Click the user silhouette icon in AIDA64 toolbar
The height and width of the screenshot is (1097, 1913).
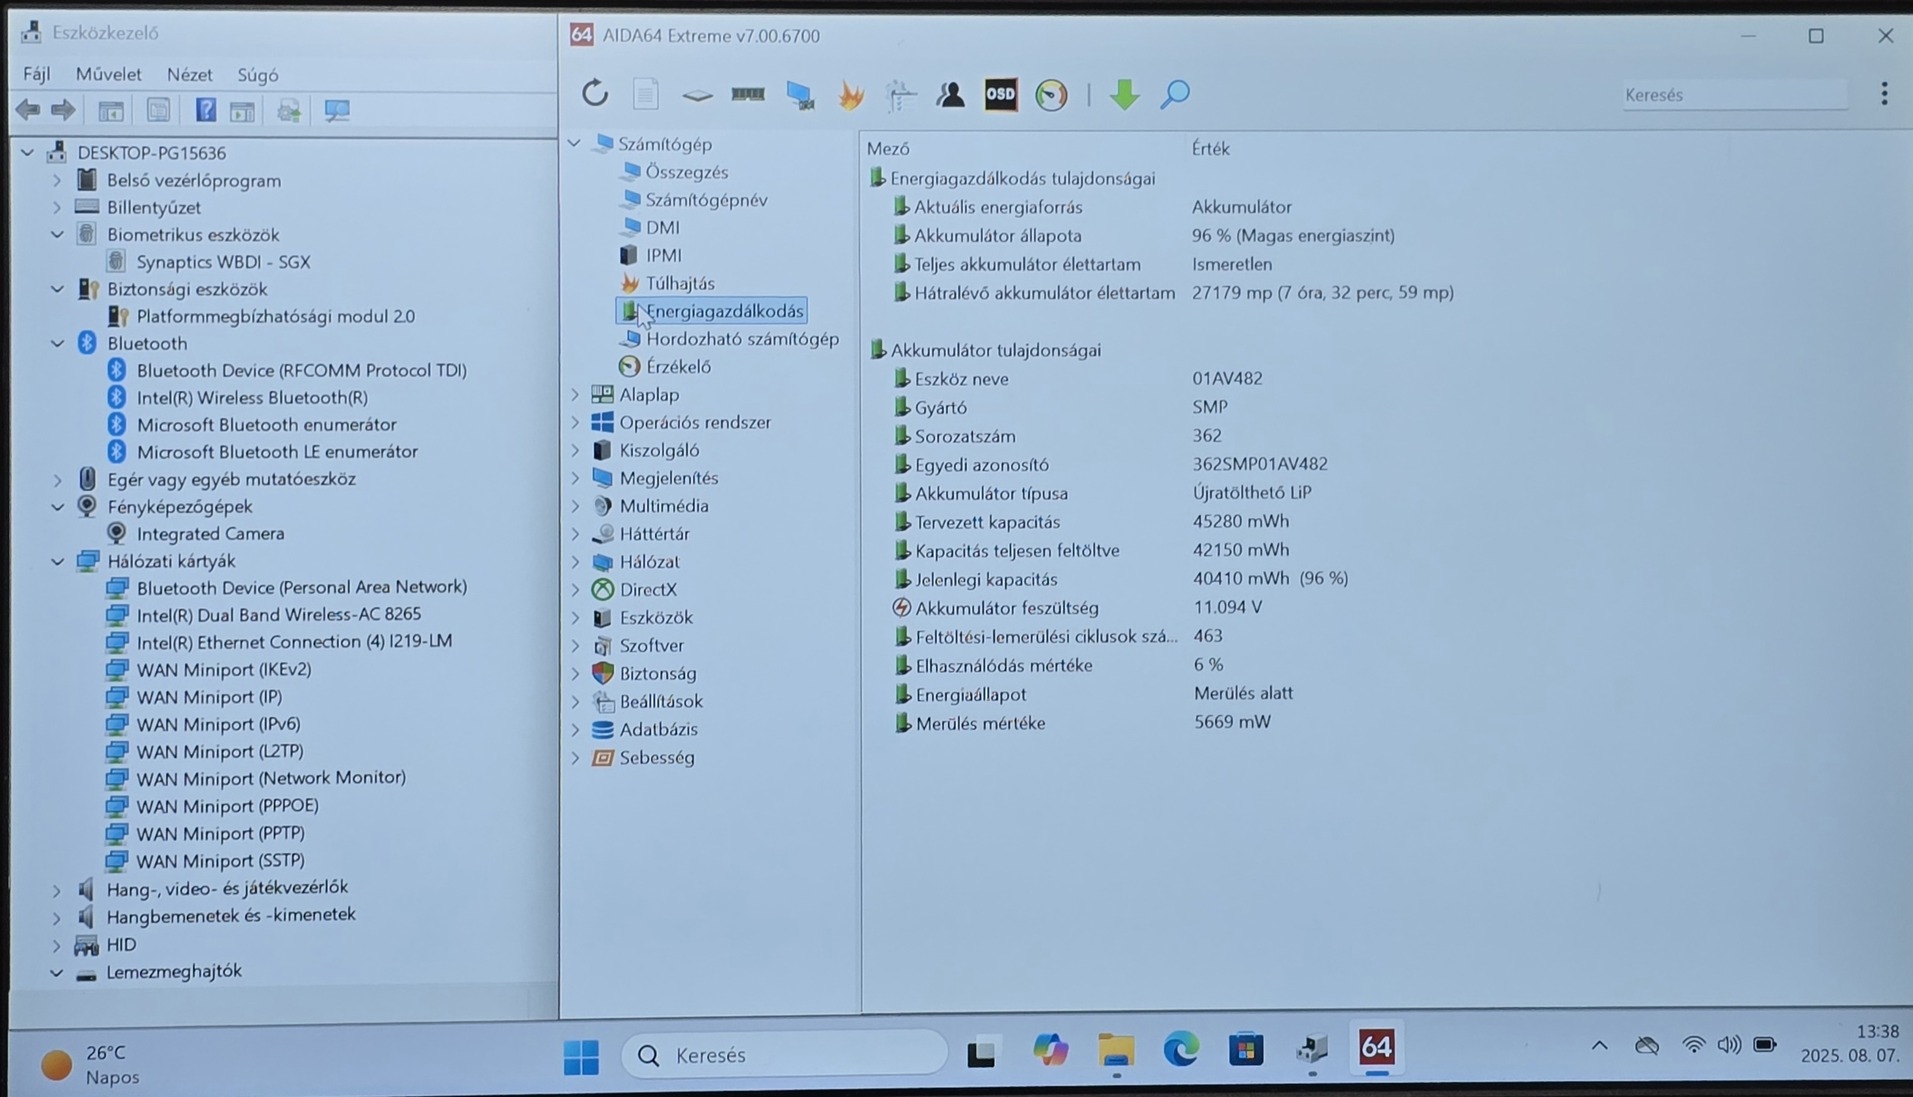pos(950,94)
